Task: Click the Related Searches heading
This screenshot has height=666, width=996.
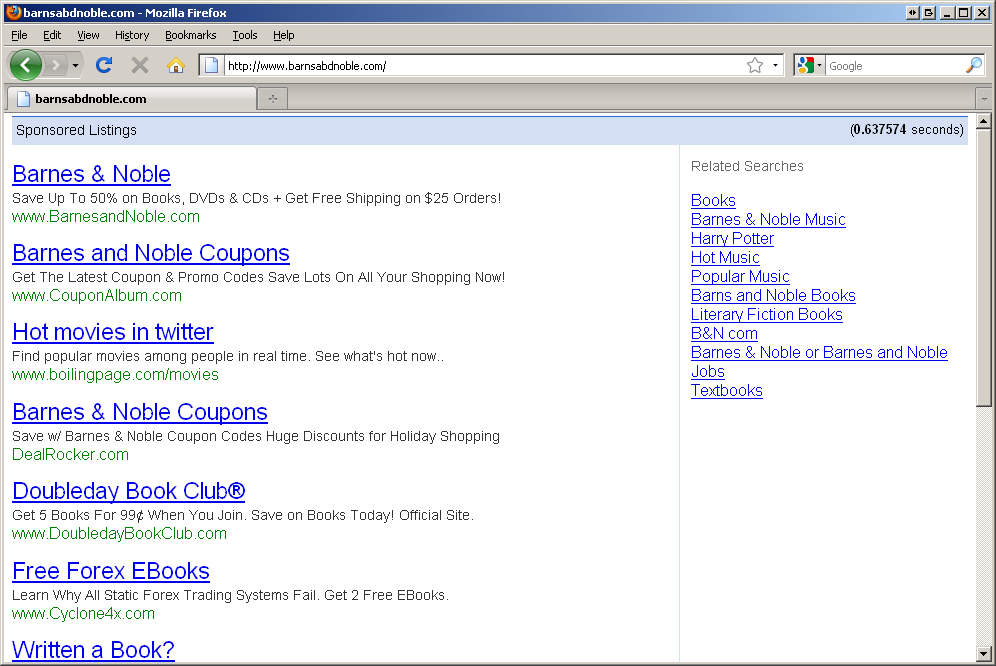Action: point(747,166)
